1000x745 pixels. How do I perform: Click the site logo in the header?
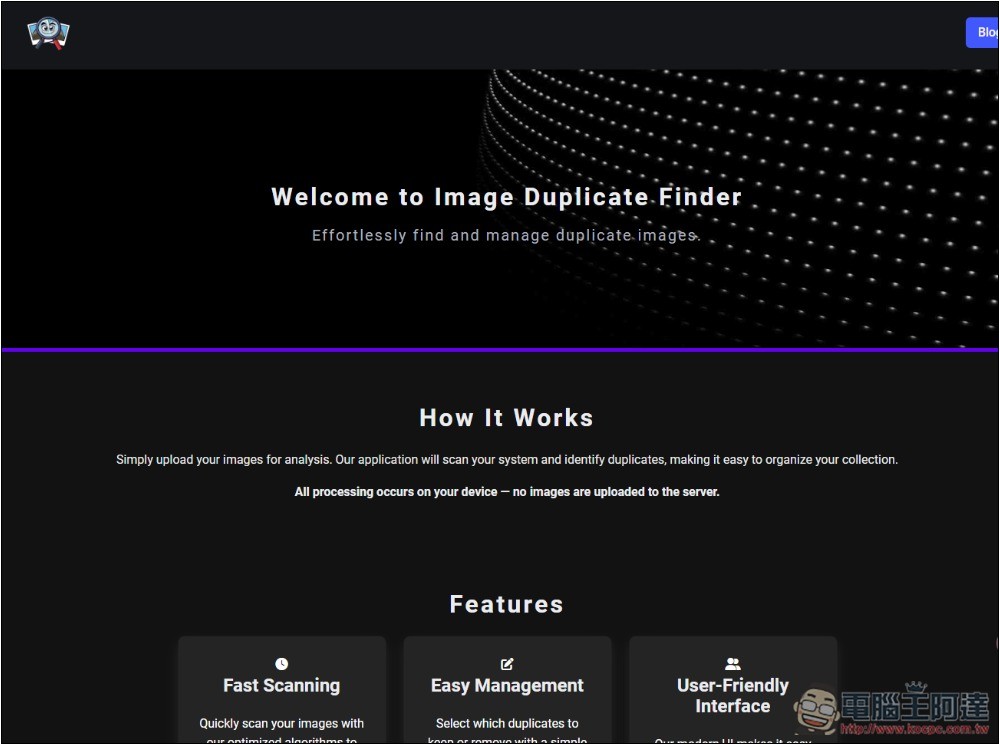tap(48, 33)
